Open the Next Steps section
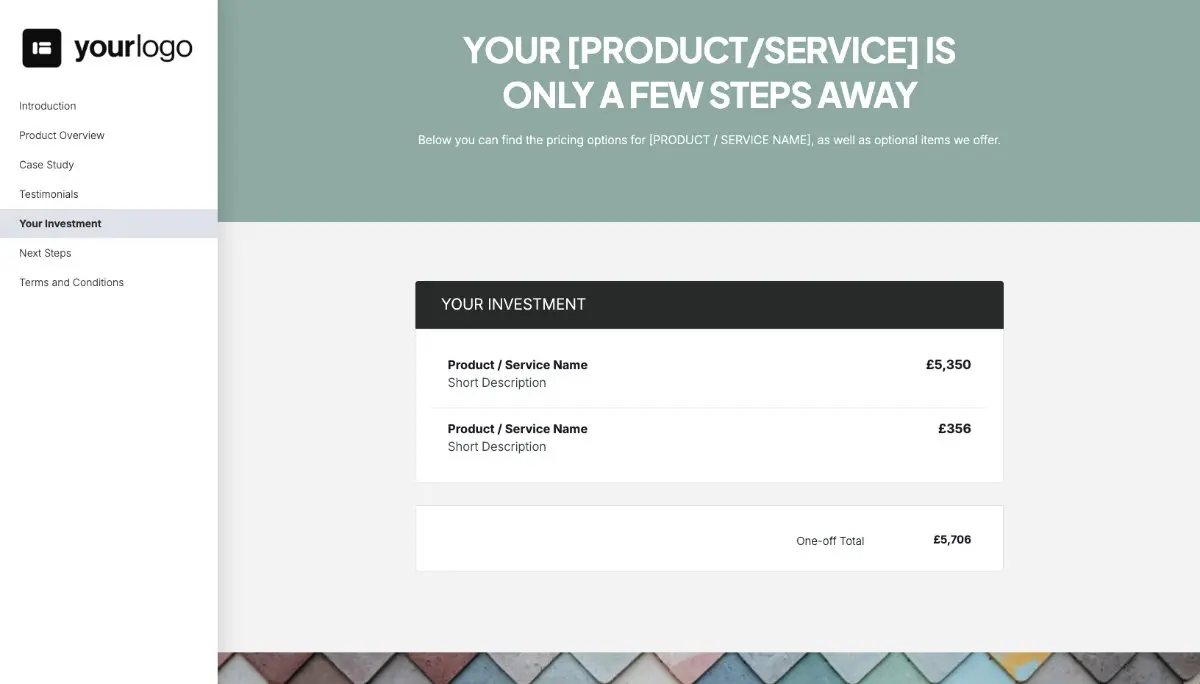 45,253
